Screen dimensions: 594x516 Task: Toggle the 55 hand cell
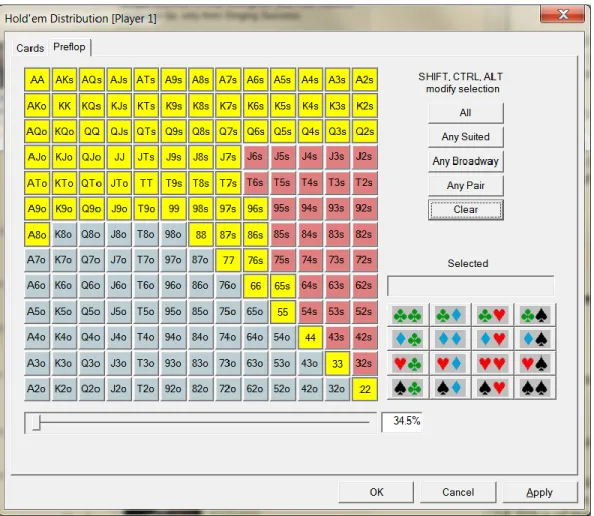(x=283, y=311)
